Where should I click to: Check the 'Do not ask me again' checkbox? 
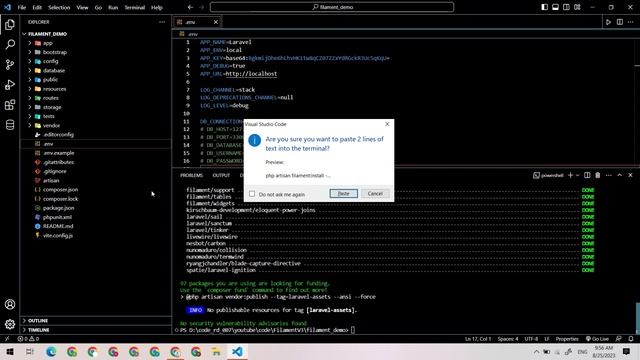[252, 194]
